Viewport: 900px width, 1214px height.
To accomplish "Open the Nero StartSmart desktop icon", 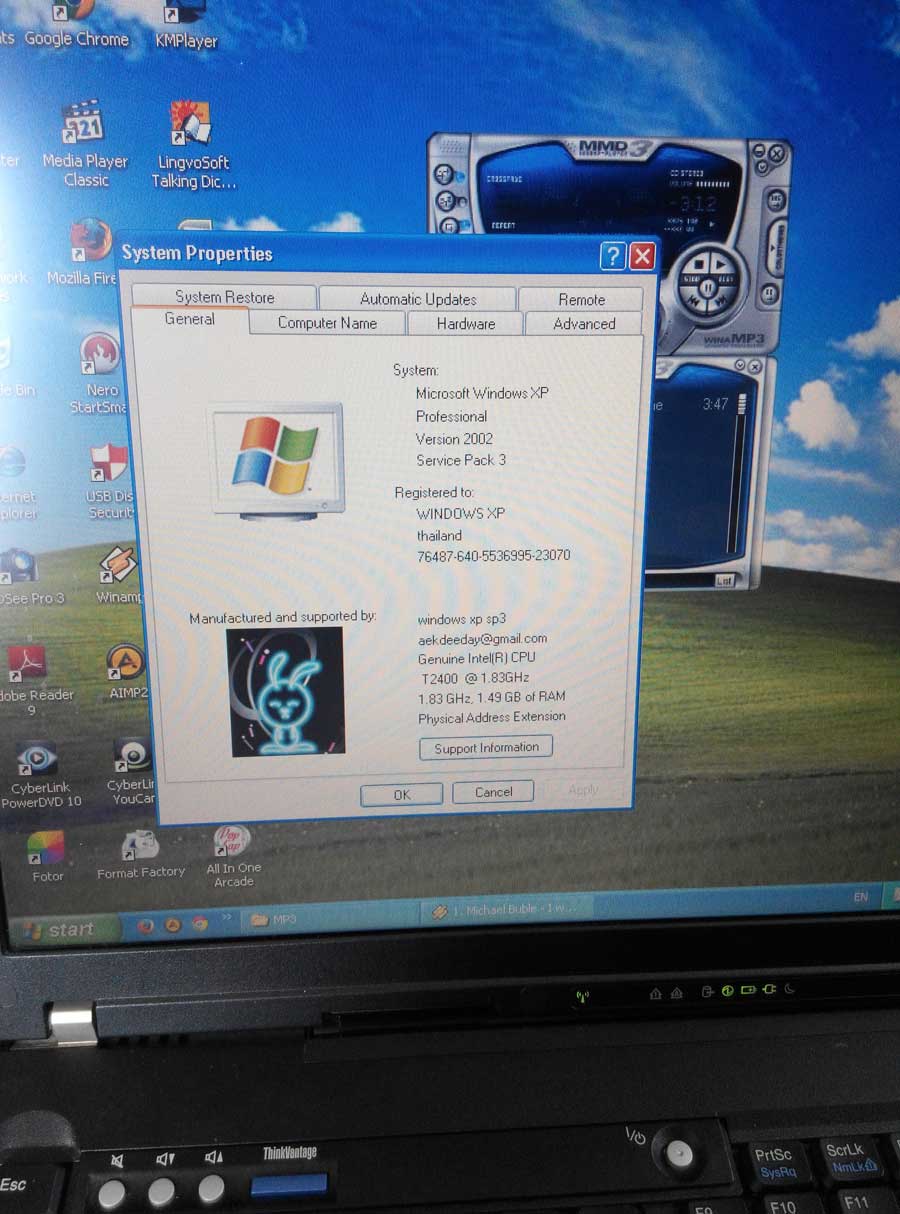I will (99, 373).
